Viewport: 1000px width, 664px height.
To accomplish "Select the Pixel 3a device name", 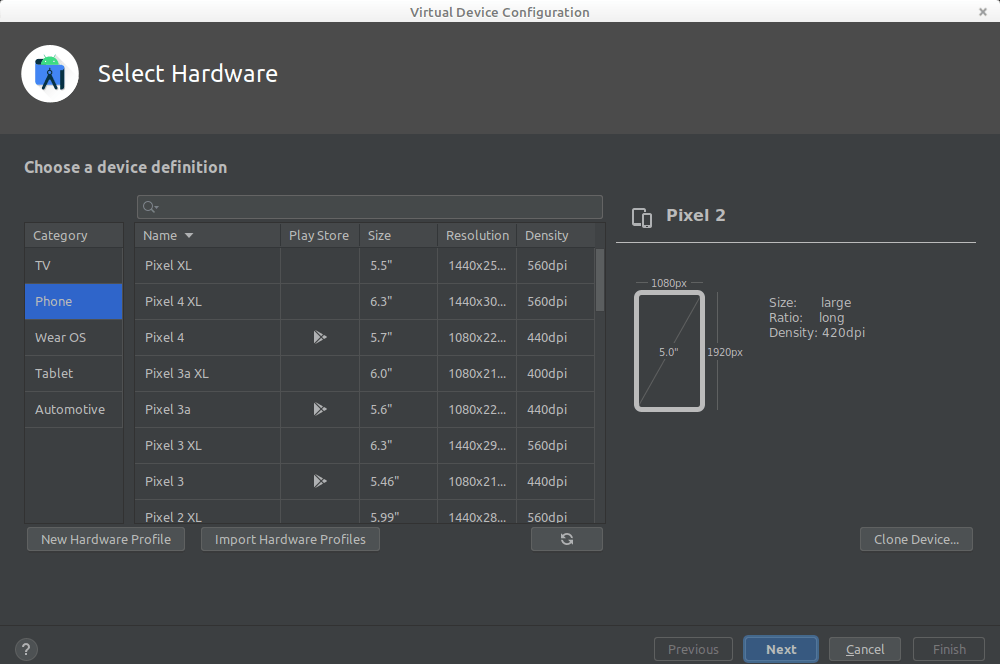I will 168,409.
